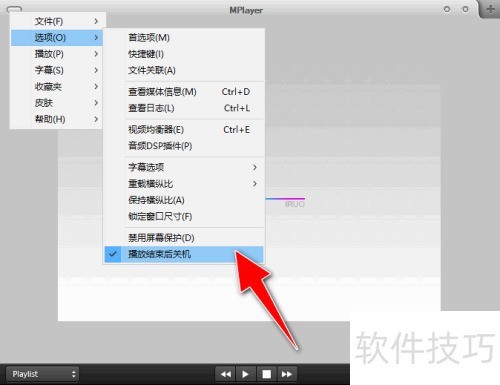Click the chevron beside 播放(P)
The image size is (500, 385).
96,54
